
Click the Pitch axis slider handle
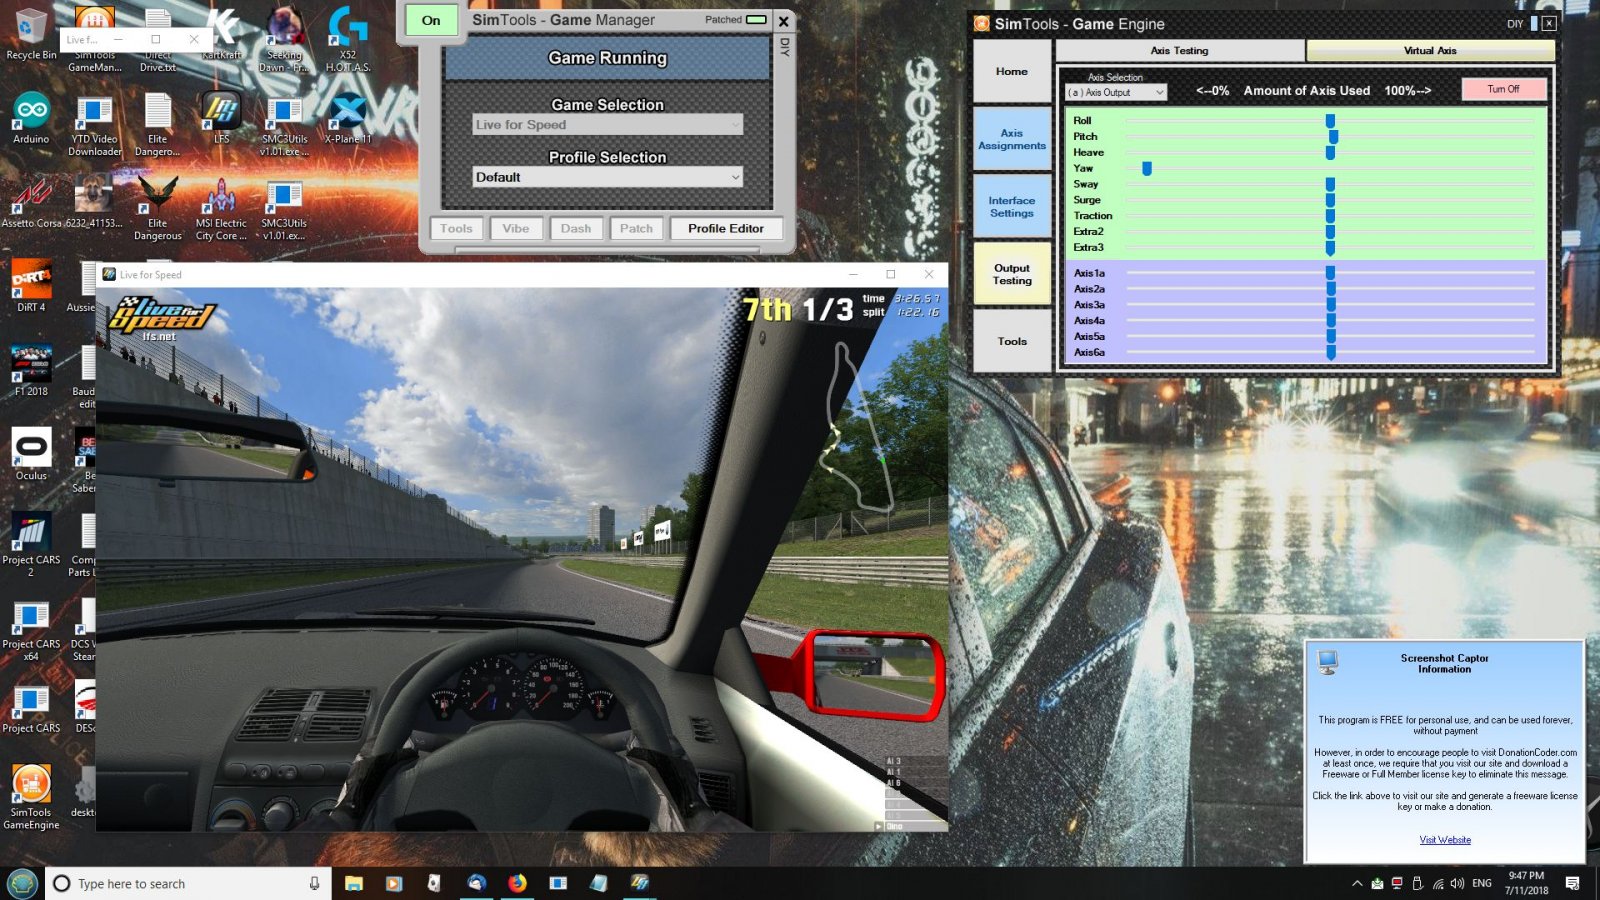pos(1333,137)
